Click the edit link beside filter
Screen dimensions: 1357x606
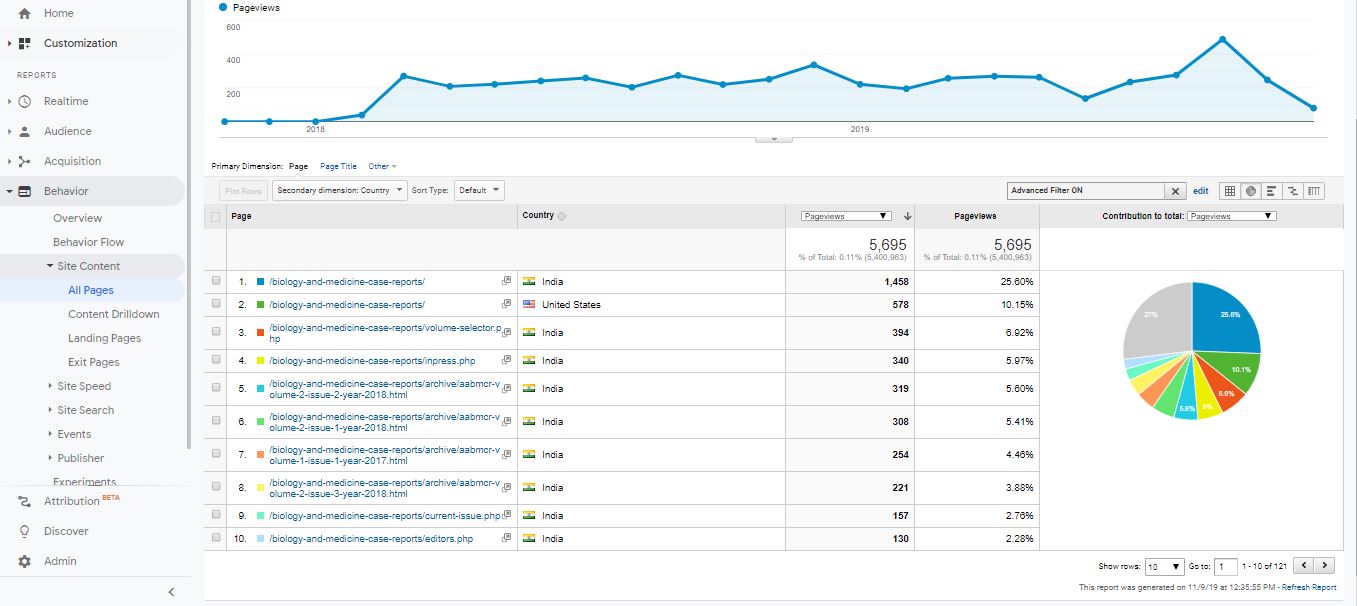coord(1201,191)
